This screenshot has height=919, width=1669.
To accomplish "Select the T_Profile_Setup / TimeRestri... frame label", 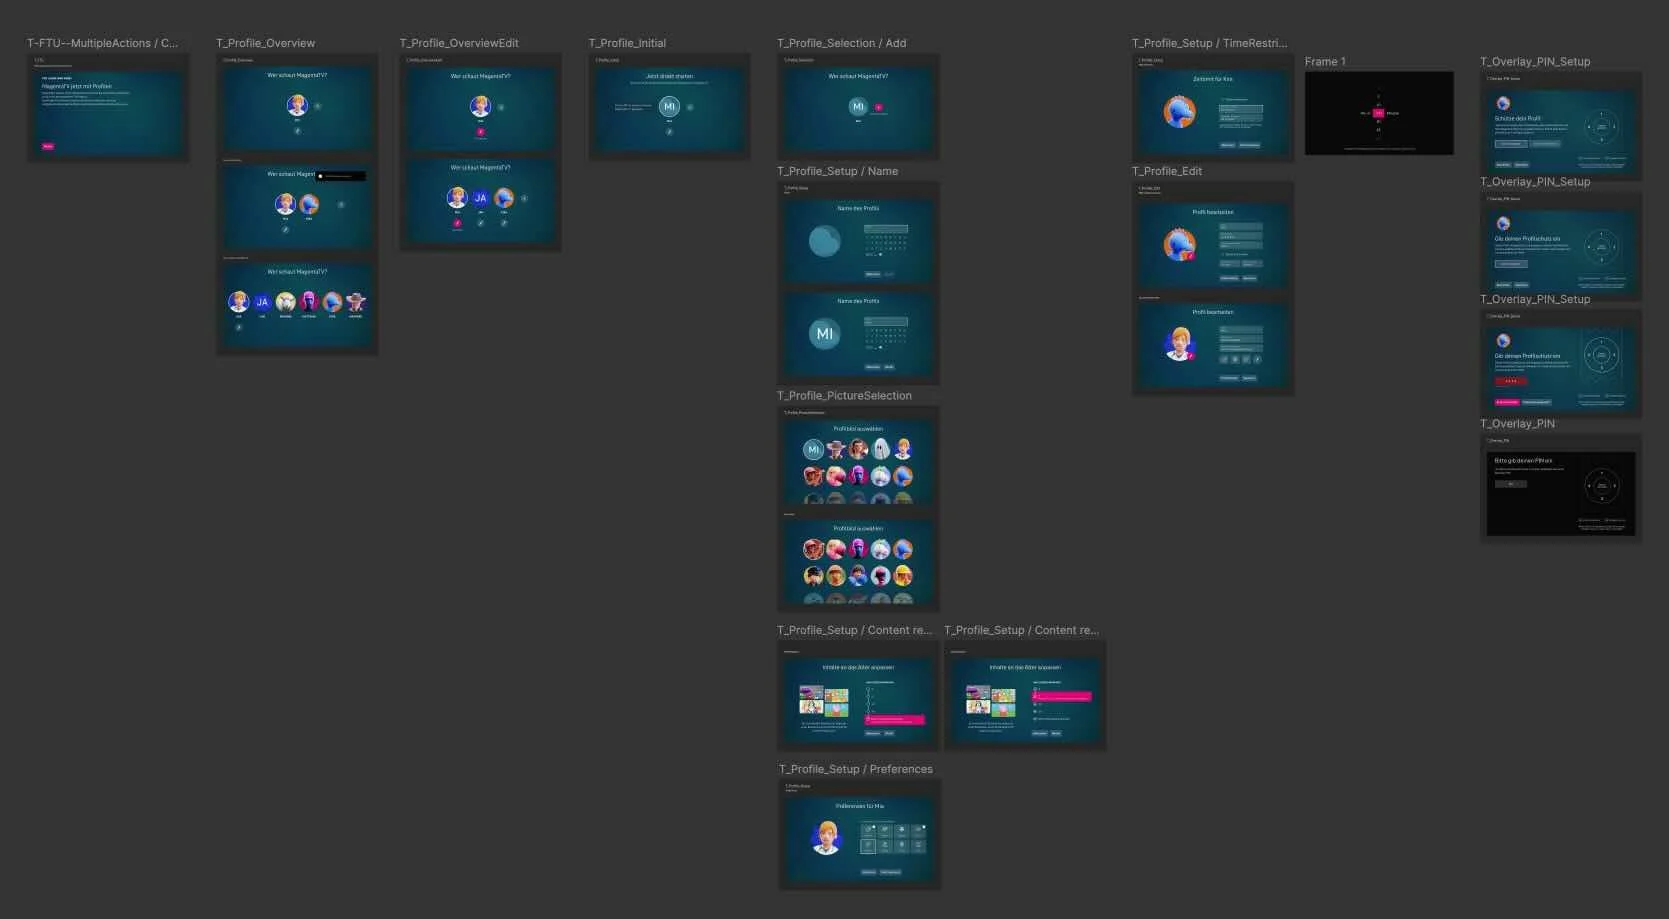I will [x=1210, y=43].
